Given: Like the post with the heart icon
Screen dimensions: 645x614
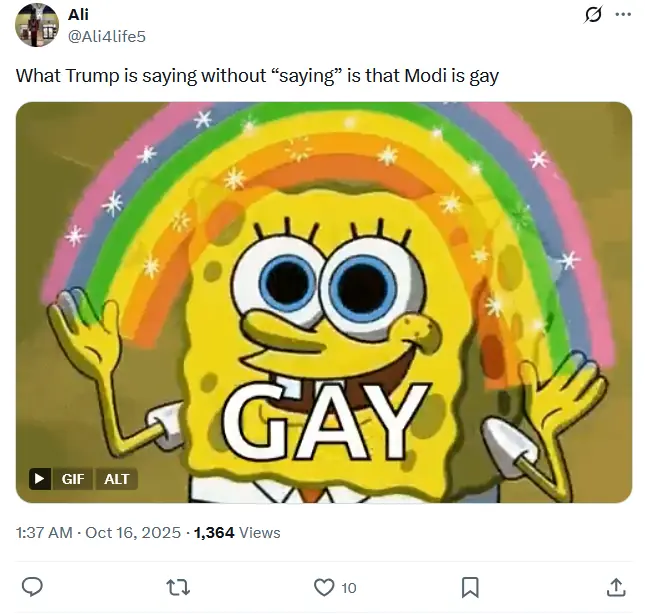Looking at the screenshot, I should click(x=324, y=587).
